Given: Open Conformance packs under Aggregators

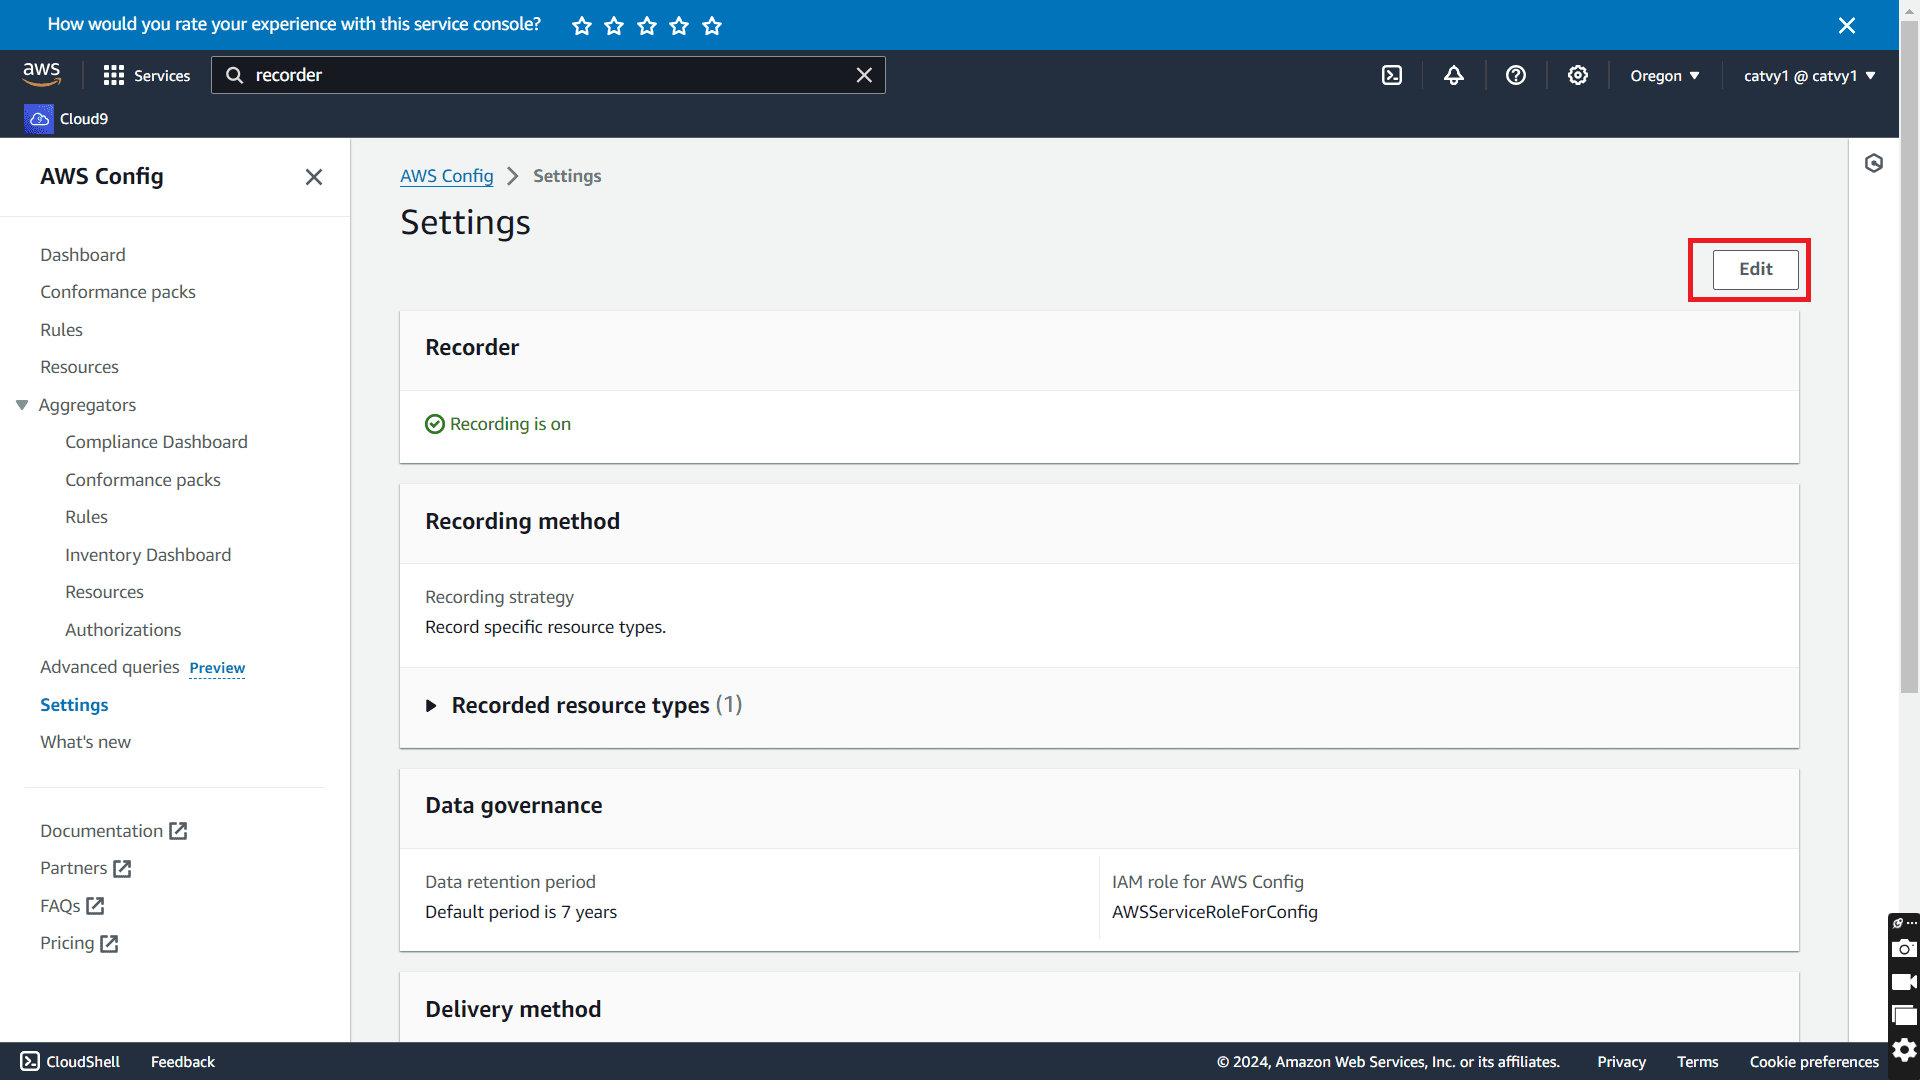Looking at the screenshot, I should (x=143, y=480).
